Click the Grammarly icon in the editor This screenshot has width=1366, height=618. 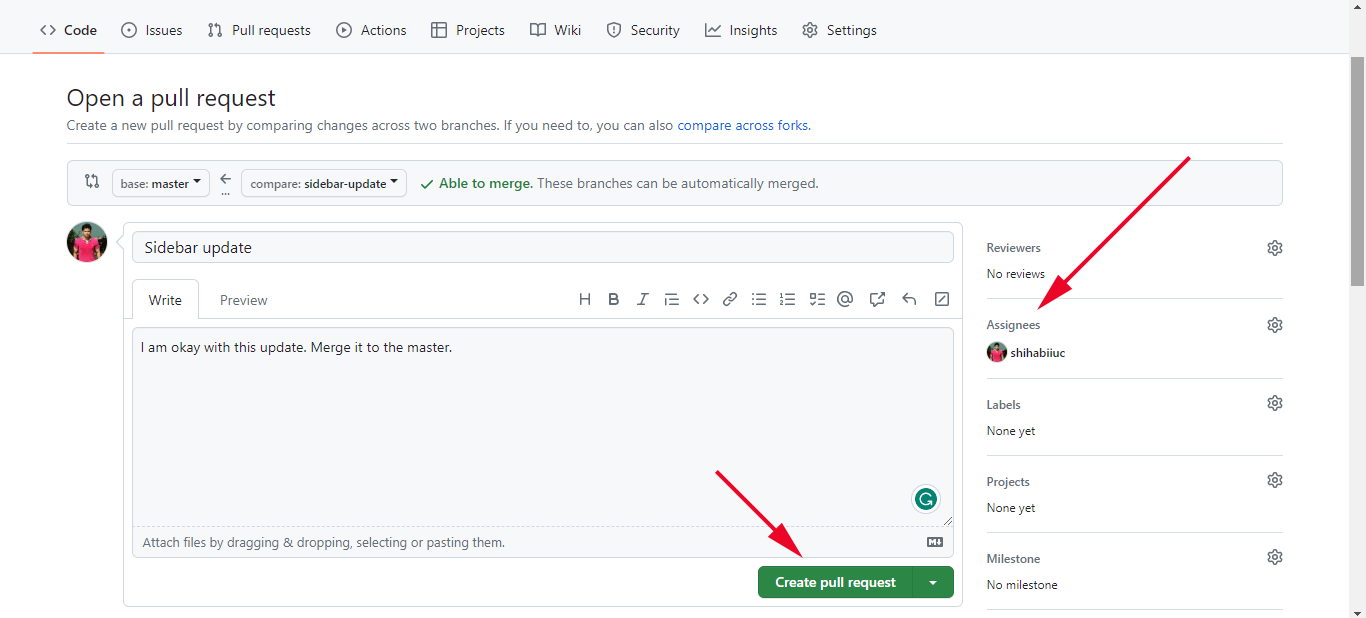(x=925, y=498)
